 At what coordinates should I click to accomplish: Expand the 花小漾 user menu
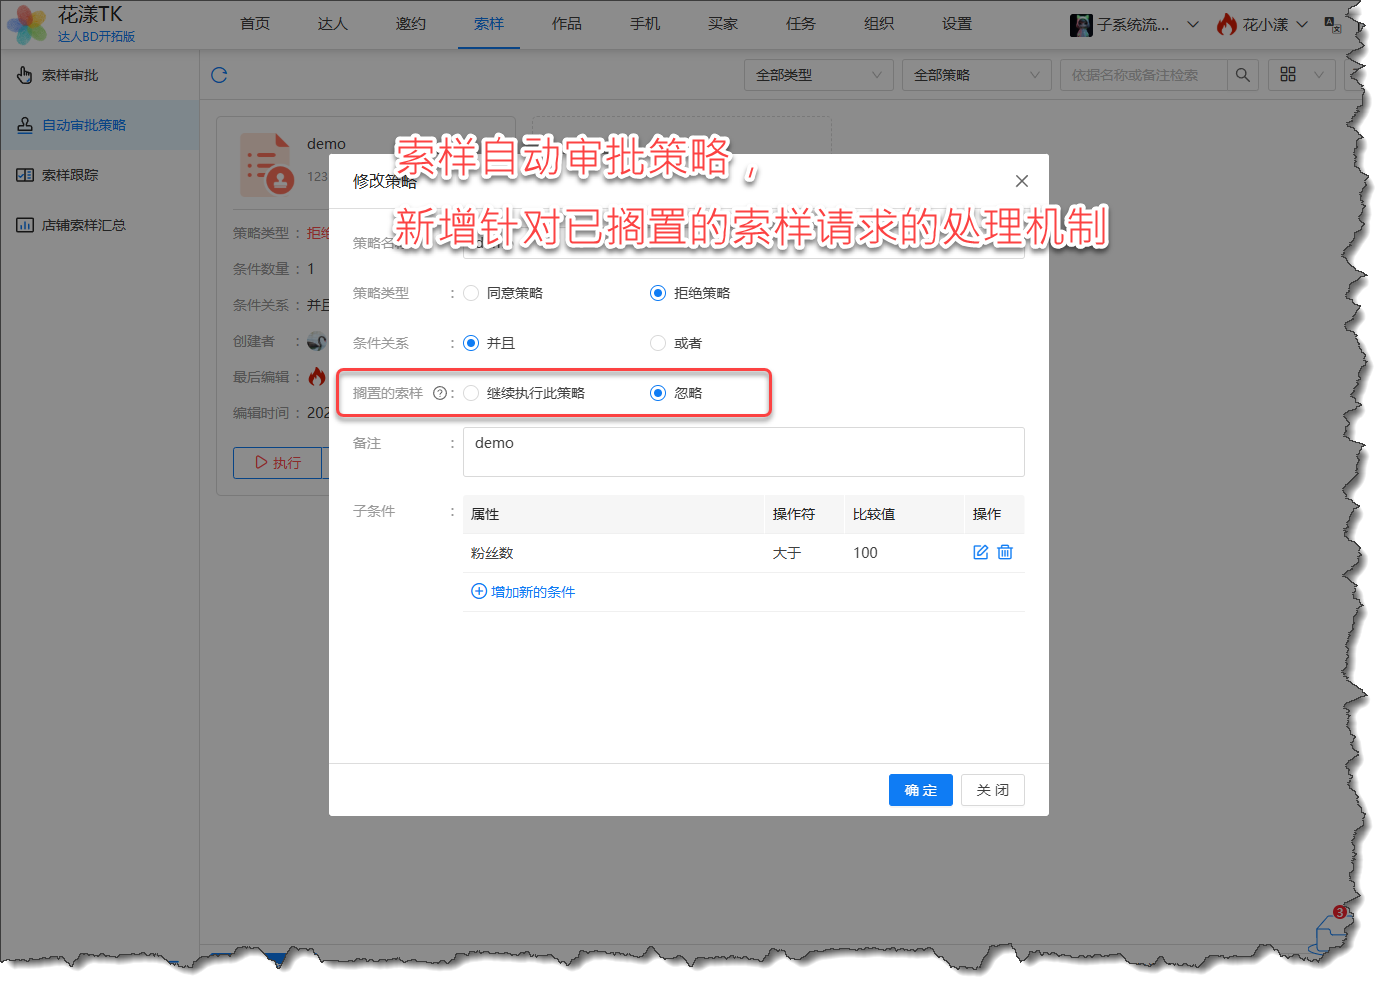tap(1263, 25)
